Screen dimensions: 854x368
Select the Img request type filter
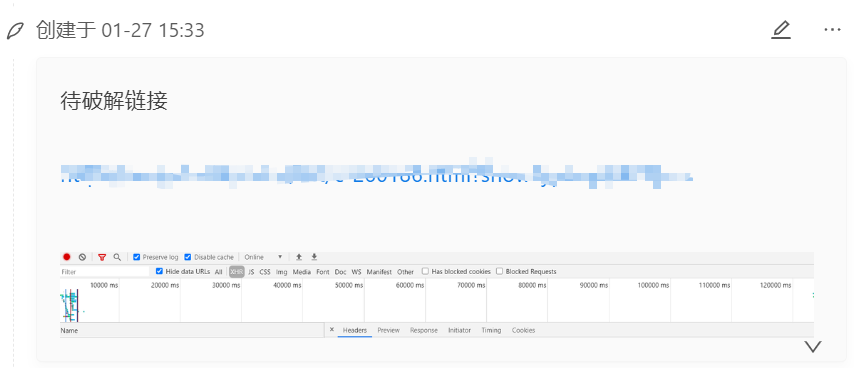(x=282, y=272)
